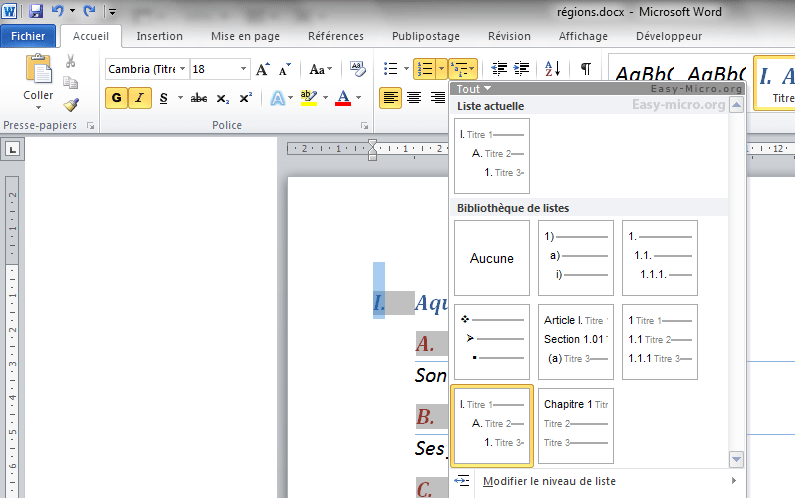
Task: Decrease font size with small A
Action: (x=285, y=69)
